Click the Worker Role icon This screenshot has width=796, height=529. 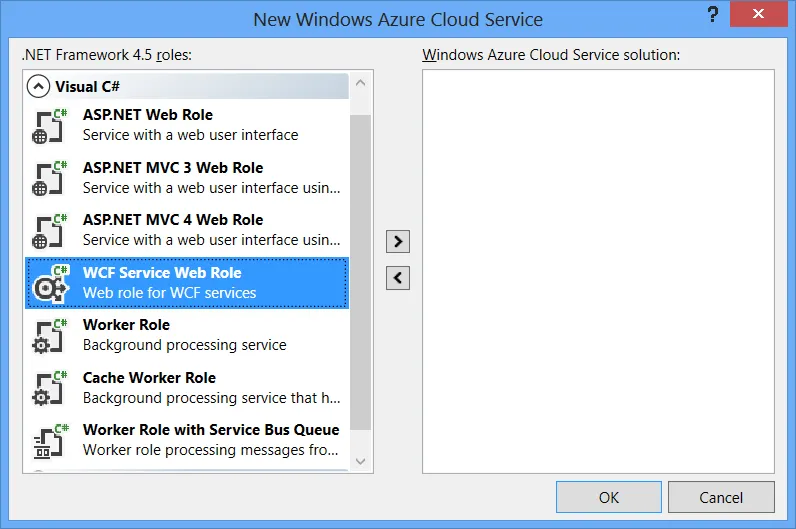tap(49, 336)
